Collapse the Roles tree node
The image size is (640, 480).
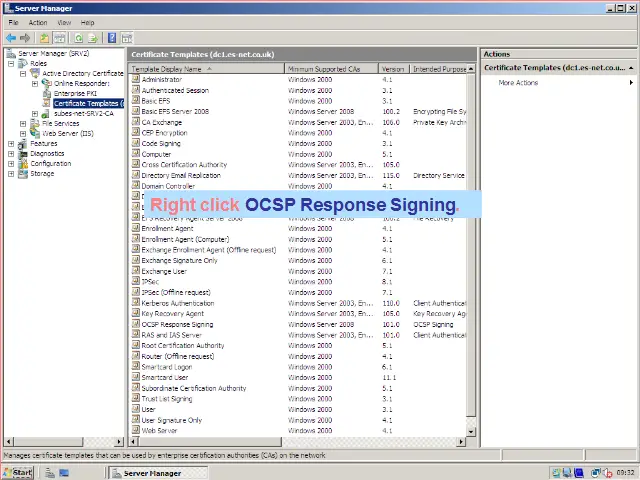click(x=11, y=64)
